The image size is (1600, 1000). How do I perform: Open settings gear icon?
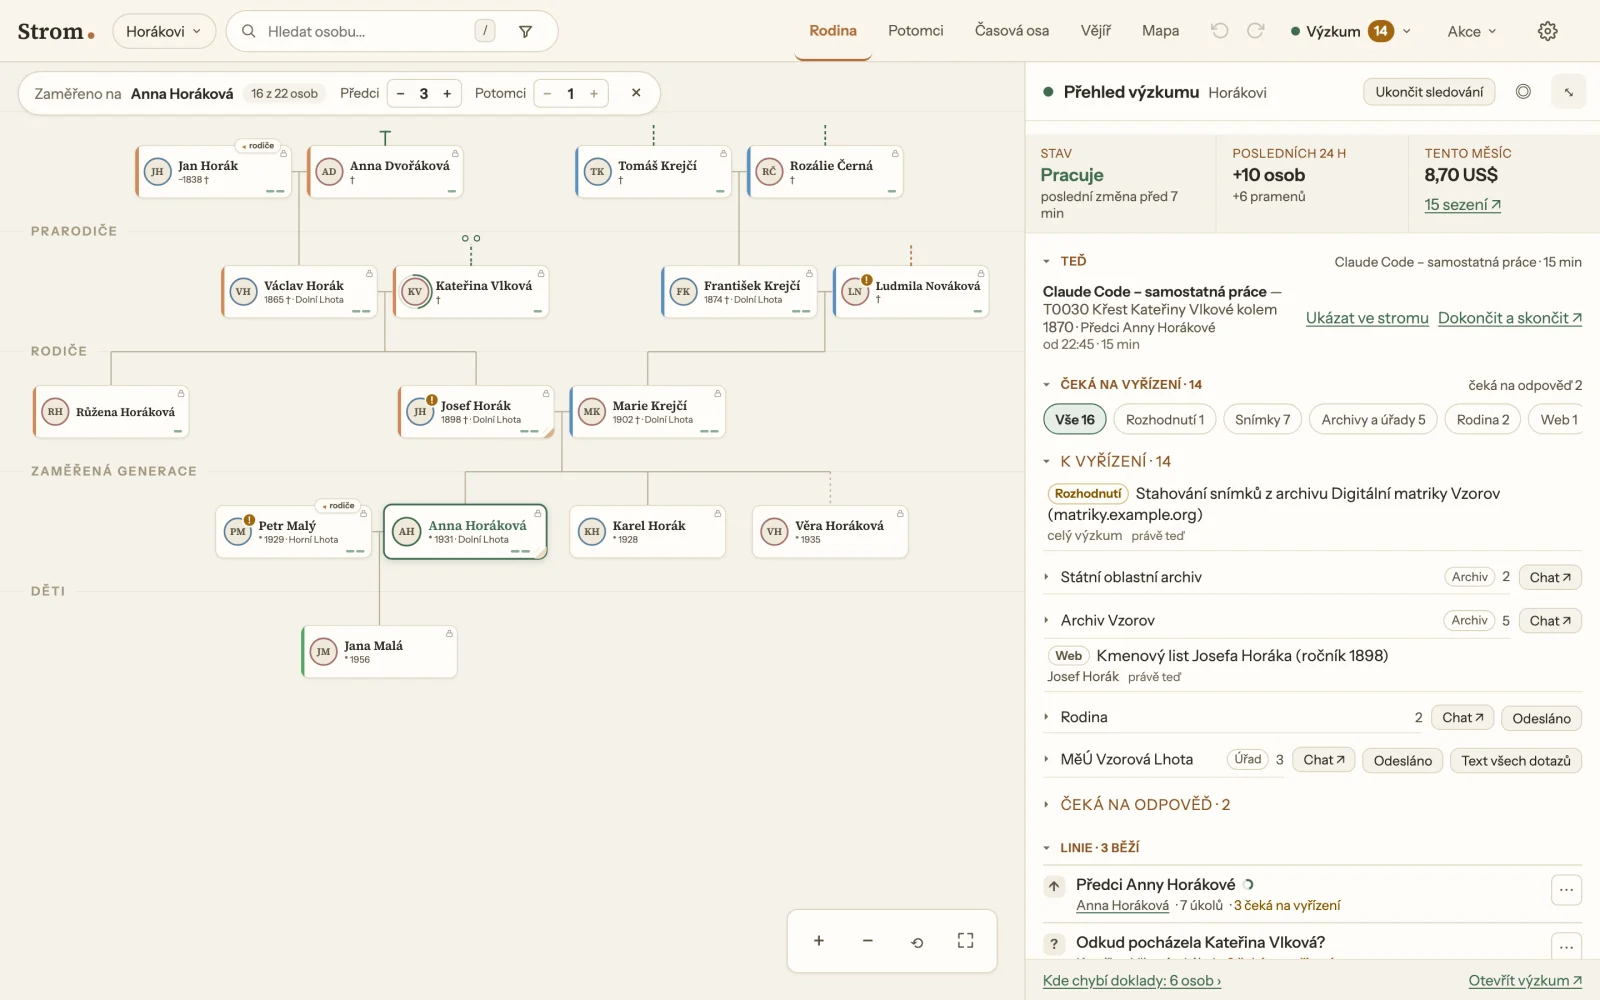(x=1547, y=31)
